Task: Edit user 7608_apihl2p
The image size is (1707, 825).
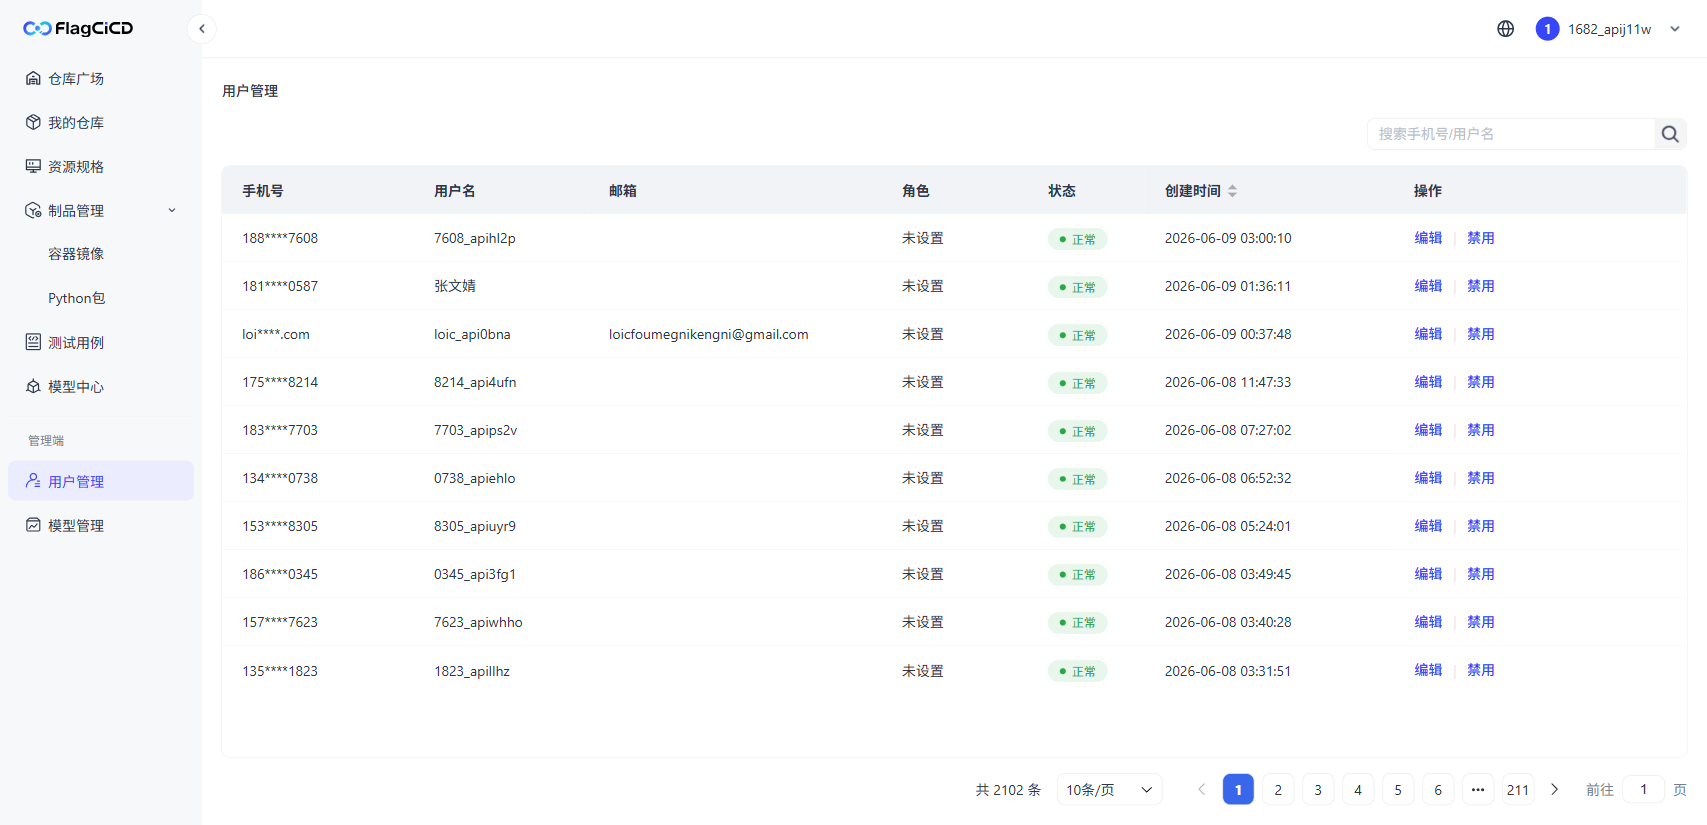Action: [1428, 238]
